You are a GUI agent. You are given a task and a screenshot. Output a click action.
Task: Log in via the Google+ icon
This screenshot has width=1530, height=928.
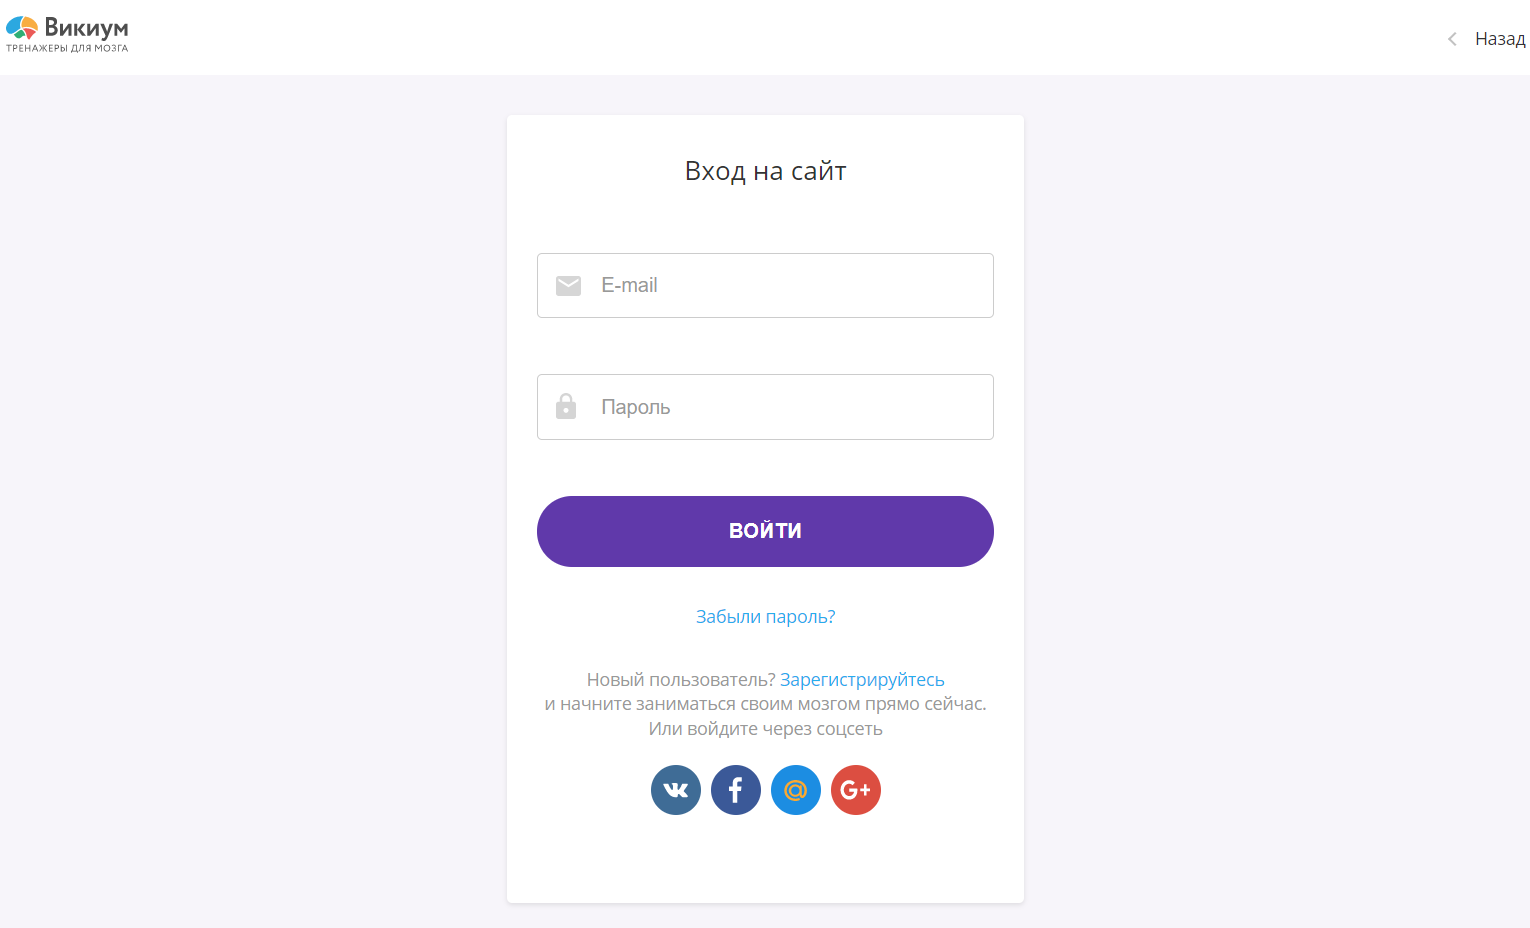(x=856, y=790)
